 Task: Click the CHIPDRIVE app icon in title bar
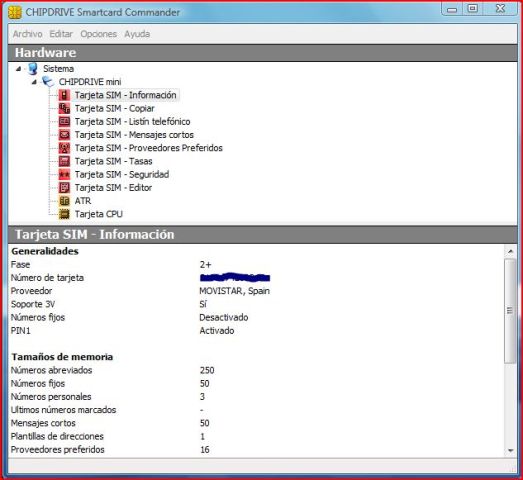(15, 12)
